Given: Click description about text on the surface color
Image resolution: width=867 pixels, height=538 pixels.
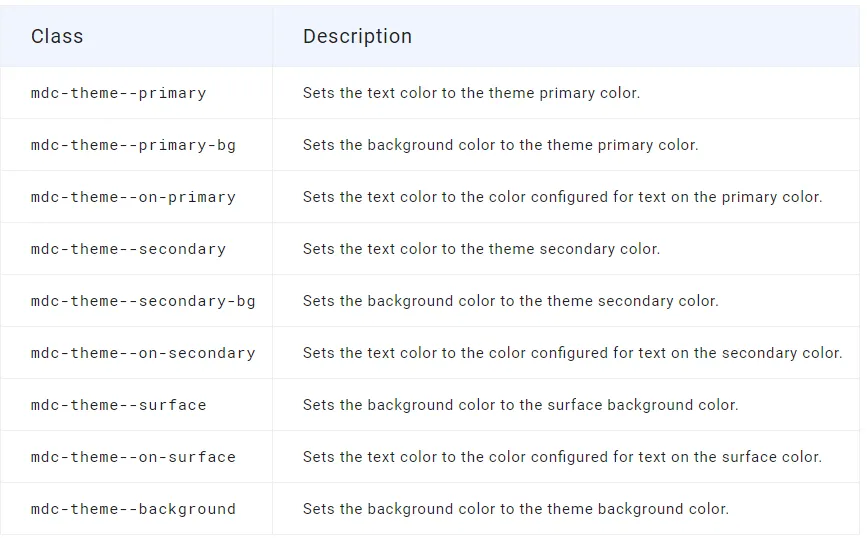Looking at the screenshot, I should 562,457.
